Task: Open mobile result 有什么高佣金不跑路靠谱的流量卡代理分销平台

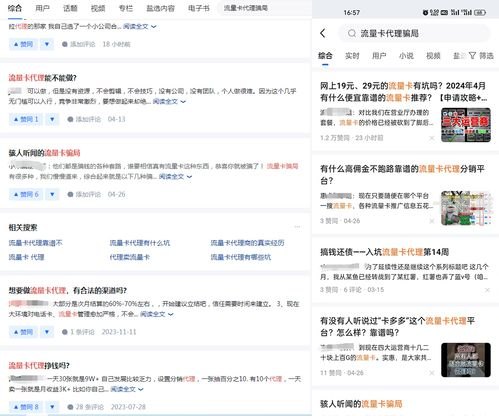Action: tap(402, 175)
